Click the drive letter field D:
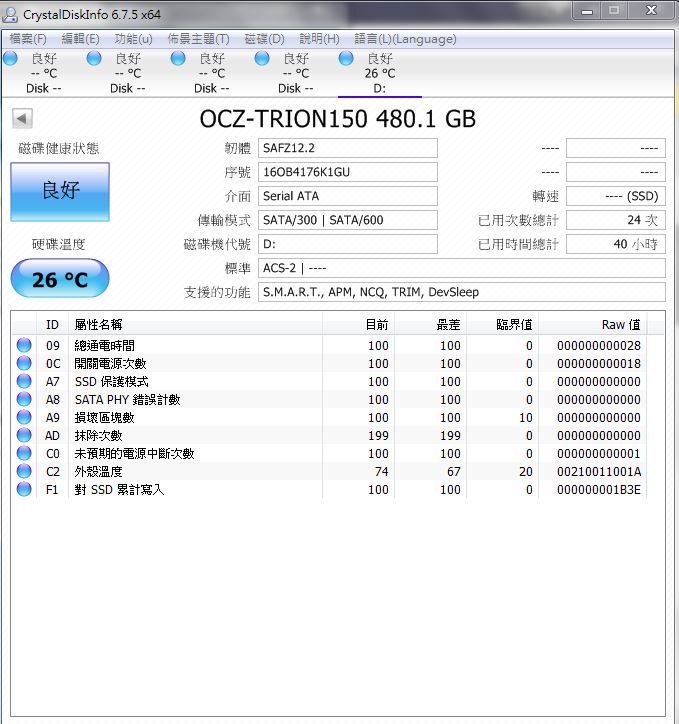Image resolution: width=679 pixels, height=724 pixels. pyautogui.click(x=348, y=244)
